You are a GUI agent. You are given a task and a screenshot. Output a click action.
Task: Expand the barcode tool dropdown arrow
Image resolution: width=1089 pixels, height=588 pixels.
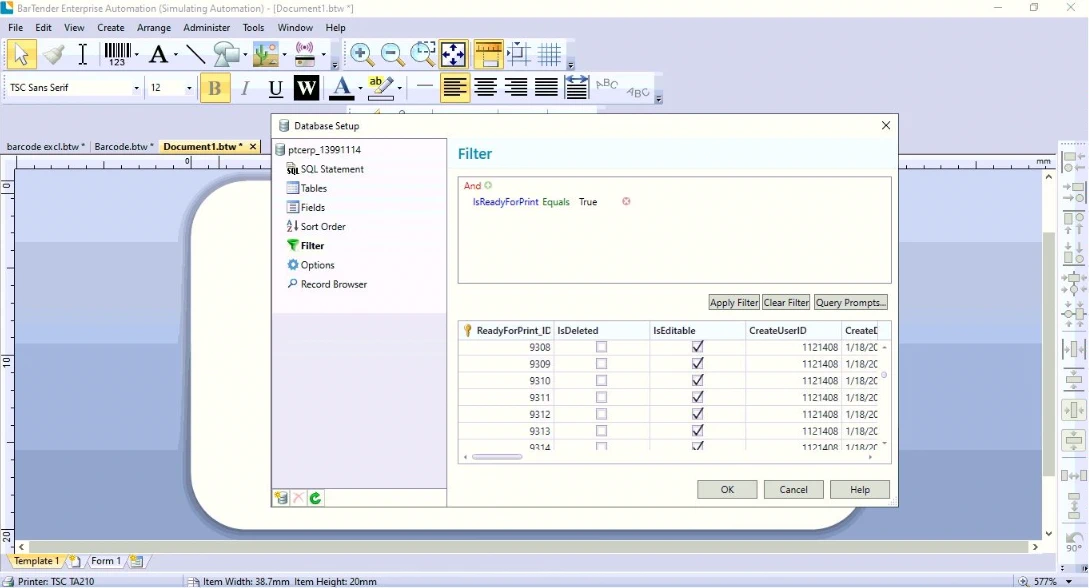(137, 54)
